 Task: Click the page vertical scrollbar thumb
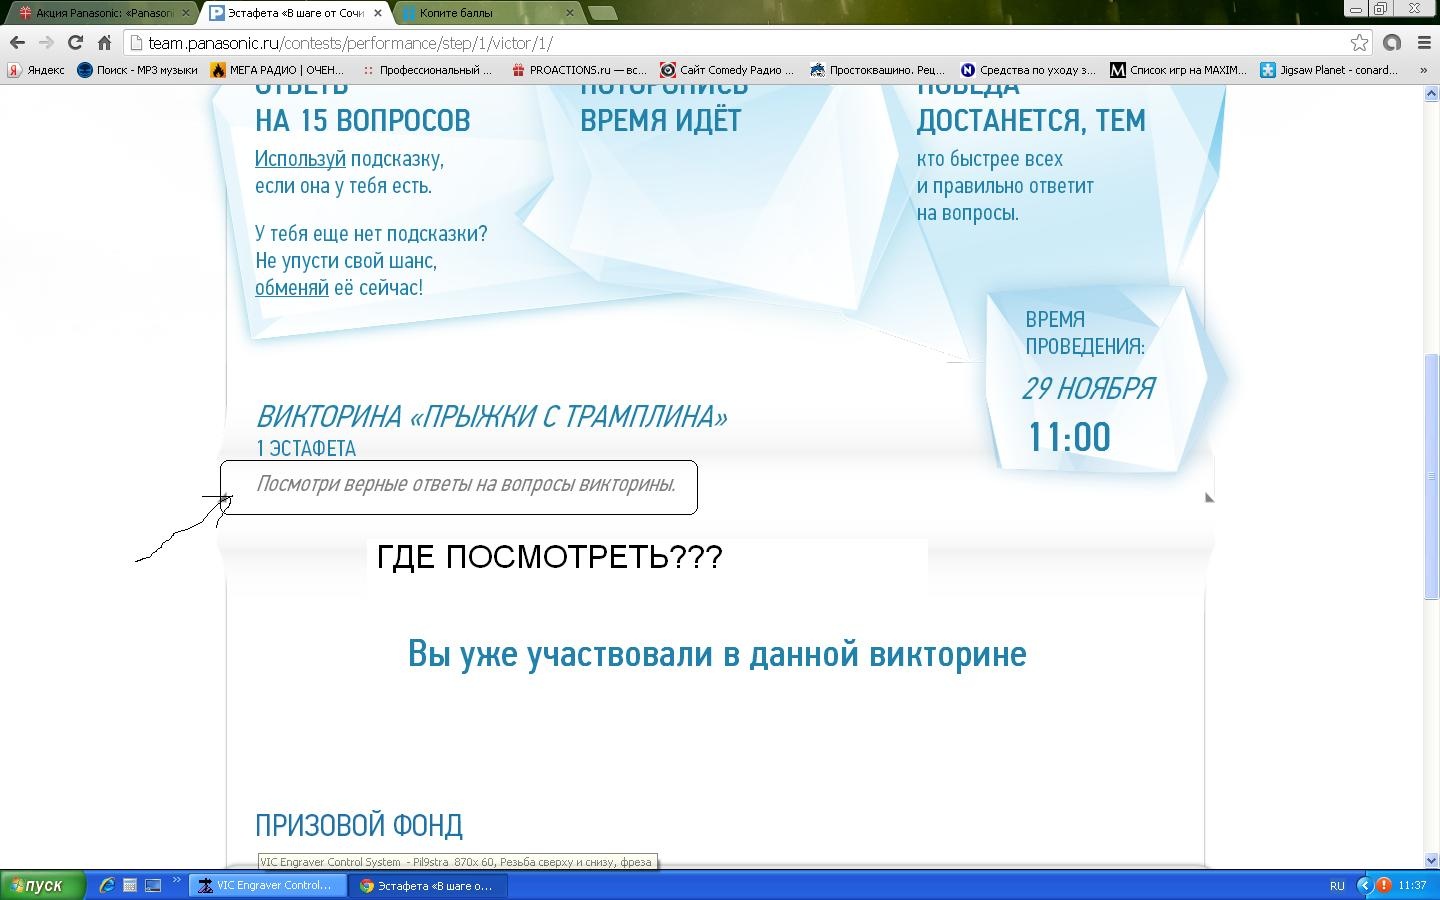(1431, 475)
